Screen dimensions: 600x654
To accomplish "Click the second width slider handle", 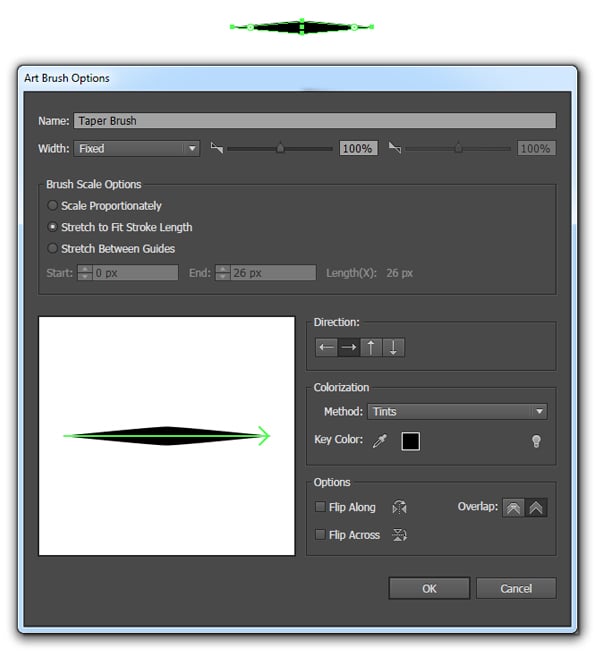I will pos(458,148).
